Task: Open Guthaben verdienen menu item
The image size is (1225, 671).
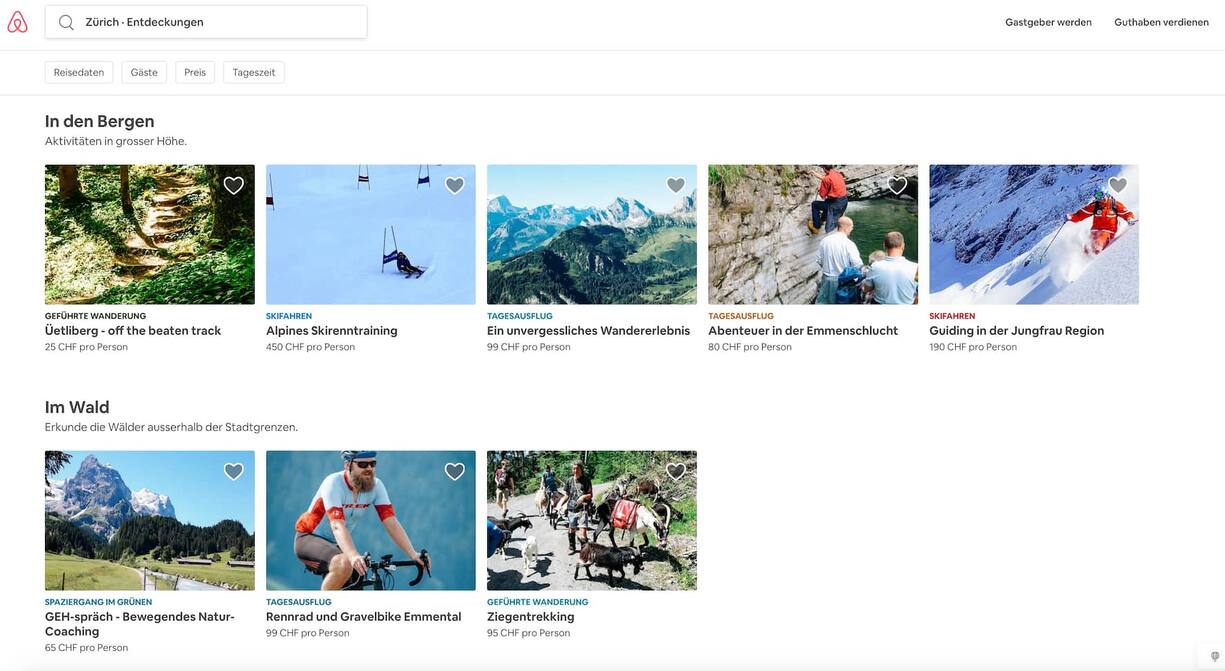Action: 1161,22
